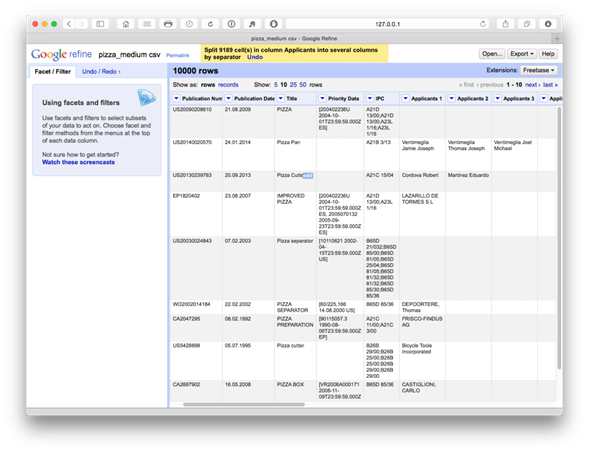Screen dimensions: 589x453
Task: Open the Applicants 1 column dropdown arrow
Action: [405, 98]
